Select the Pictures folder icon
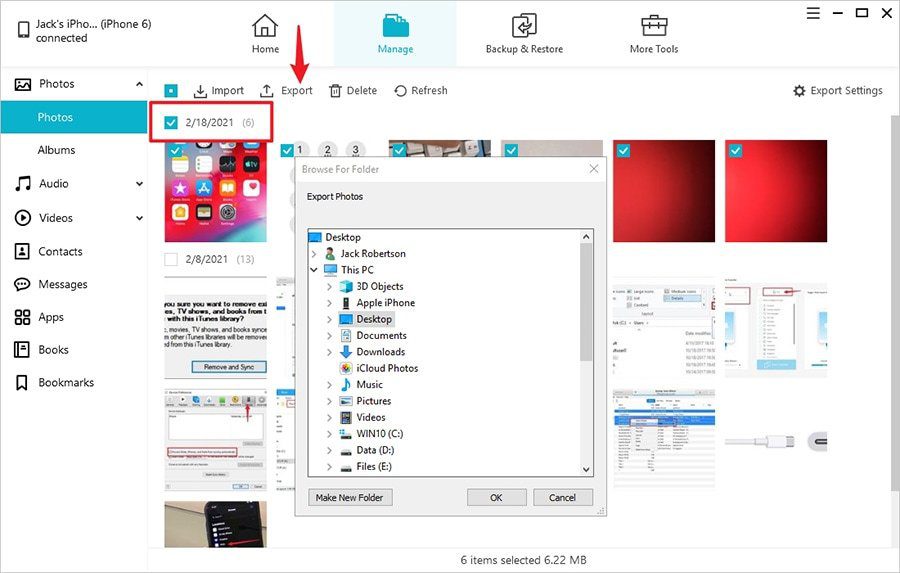900x573 pixels. pyautogui.click(x=346, y=401)
